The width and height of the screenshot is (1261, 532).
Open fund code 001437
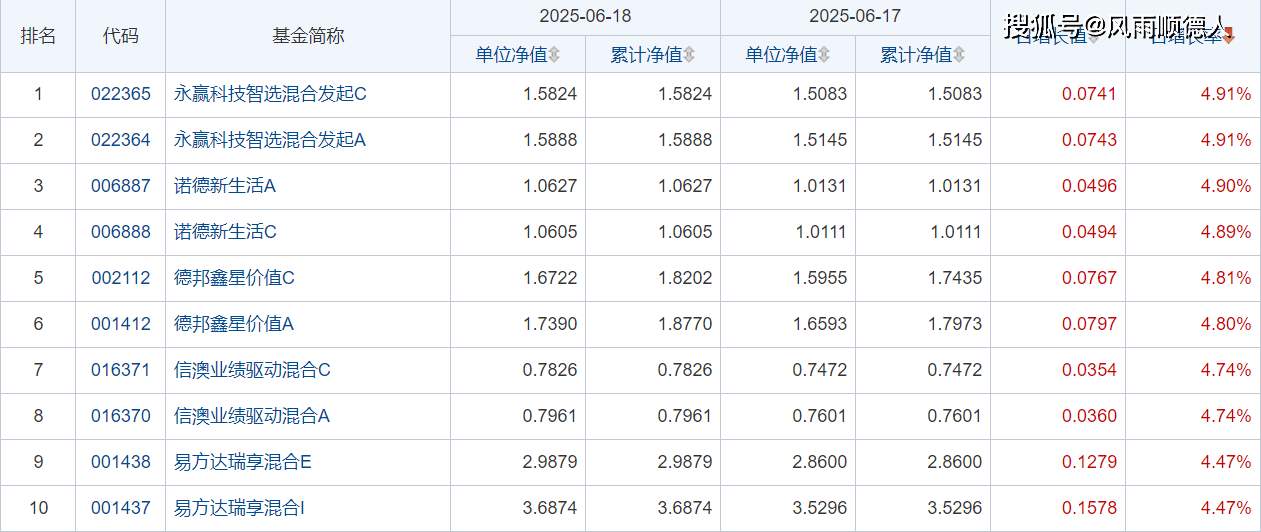coord(121,508)
